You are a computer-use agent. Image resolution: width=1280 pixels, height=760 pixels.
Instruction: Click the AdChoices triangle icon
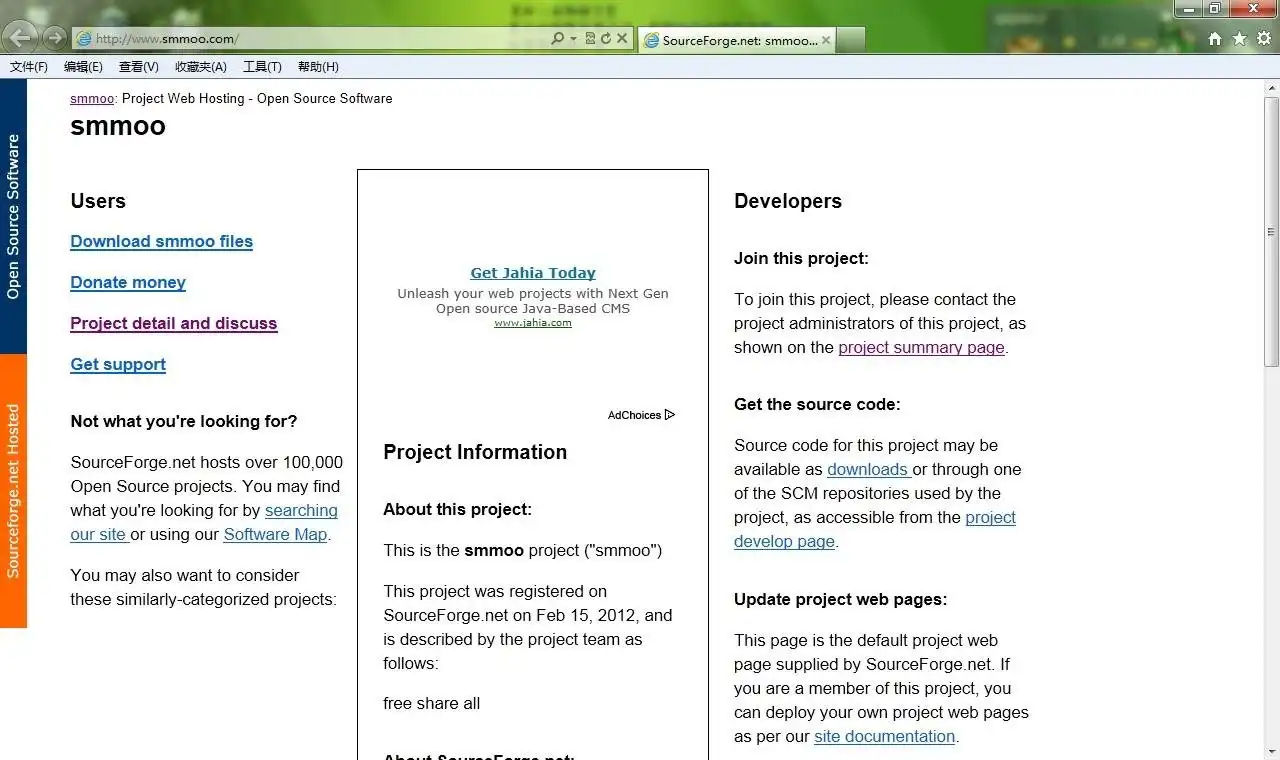click(670, 415)
